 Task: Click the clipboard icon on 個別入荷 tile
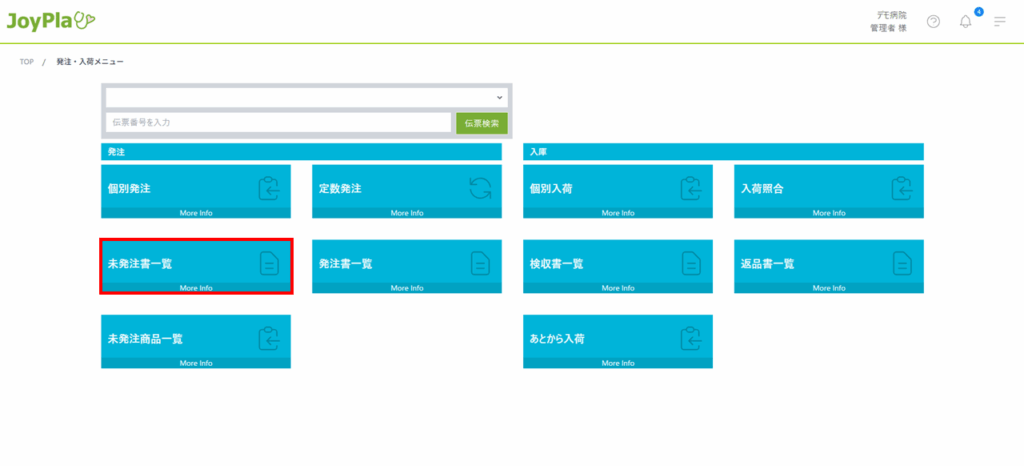pyautogui.click(x=691, y=188)
